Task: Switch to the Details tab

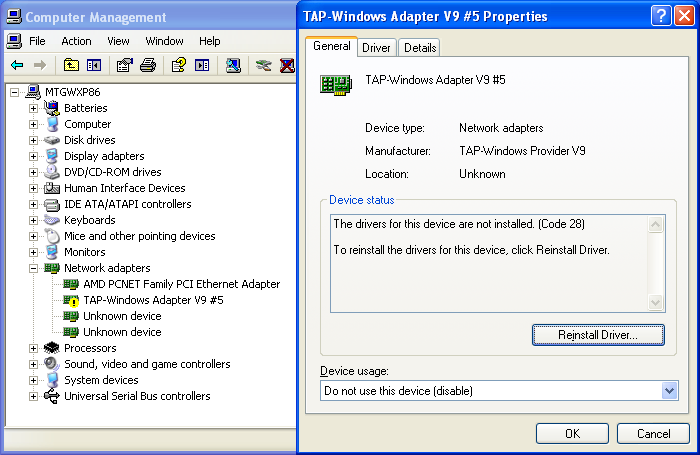Action: tap(420, 48)
